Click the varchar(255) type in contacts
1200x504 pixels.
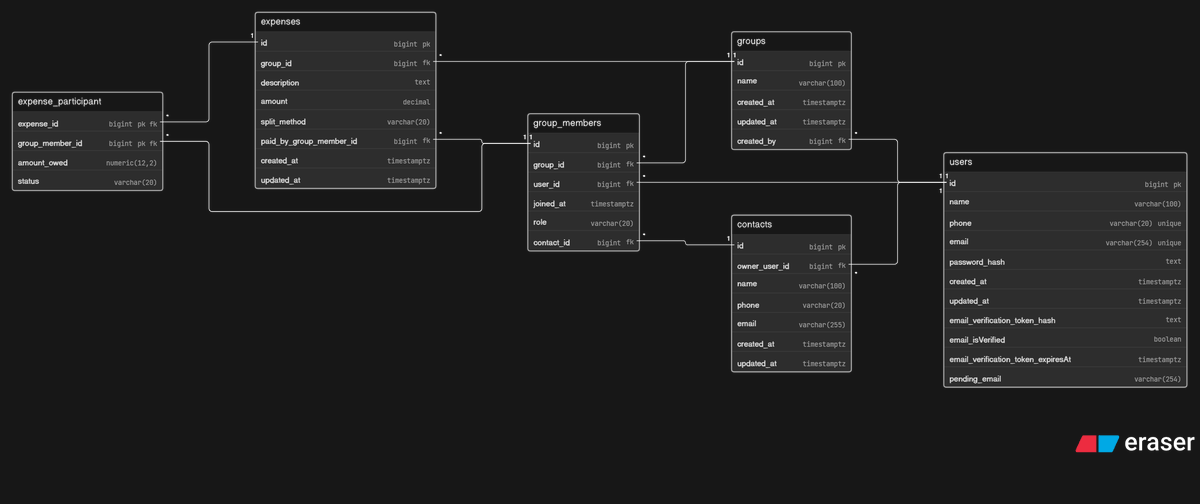coord(822,324)
